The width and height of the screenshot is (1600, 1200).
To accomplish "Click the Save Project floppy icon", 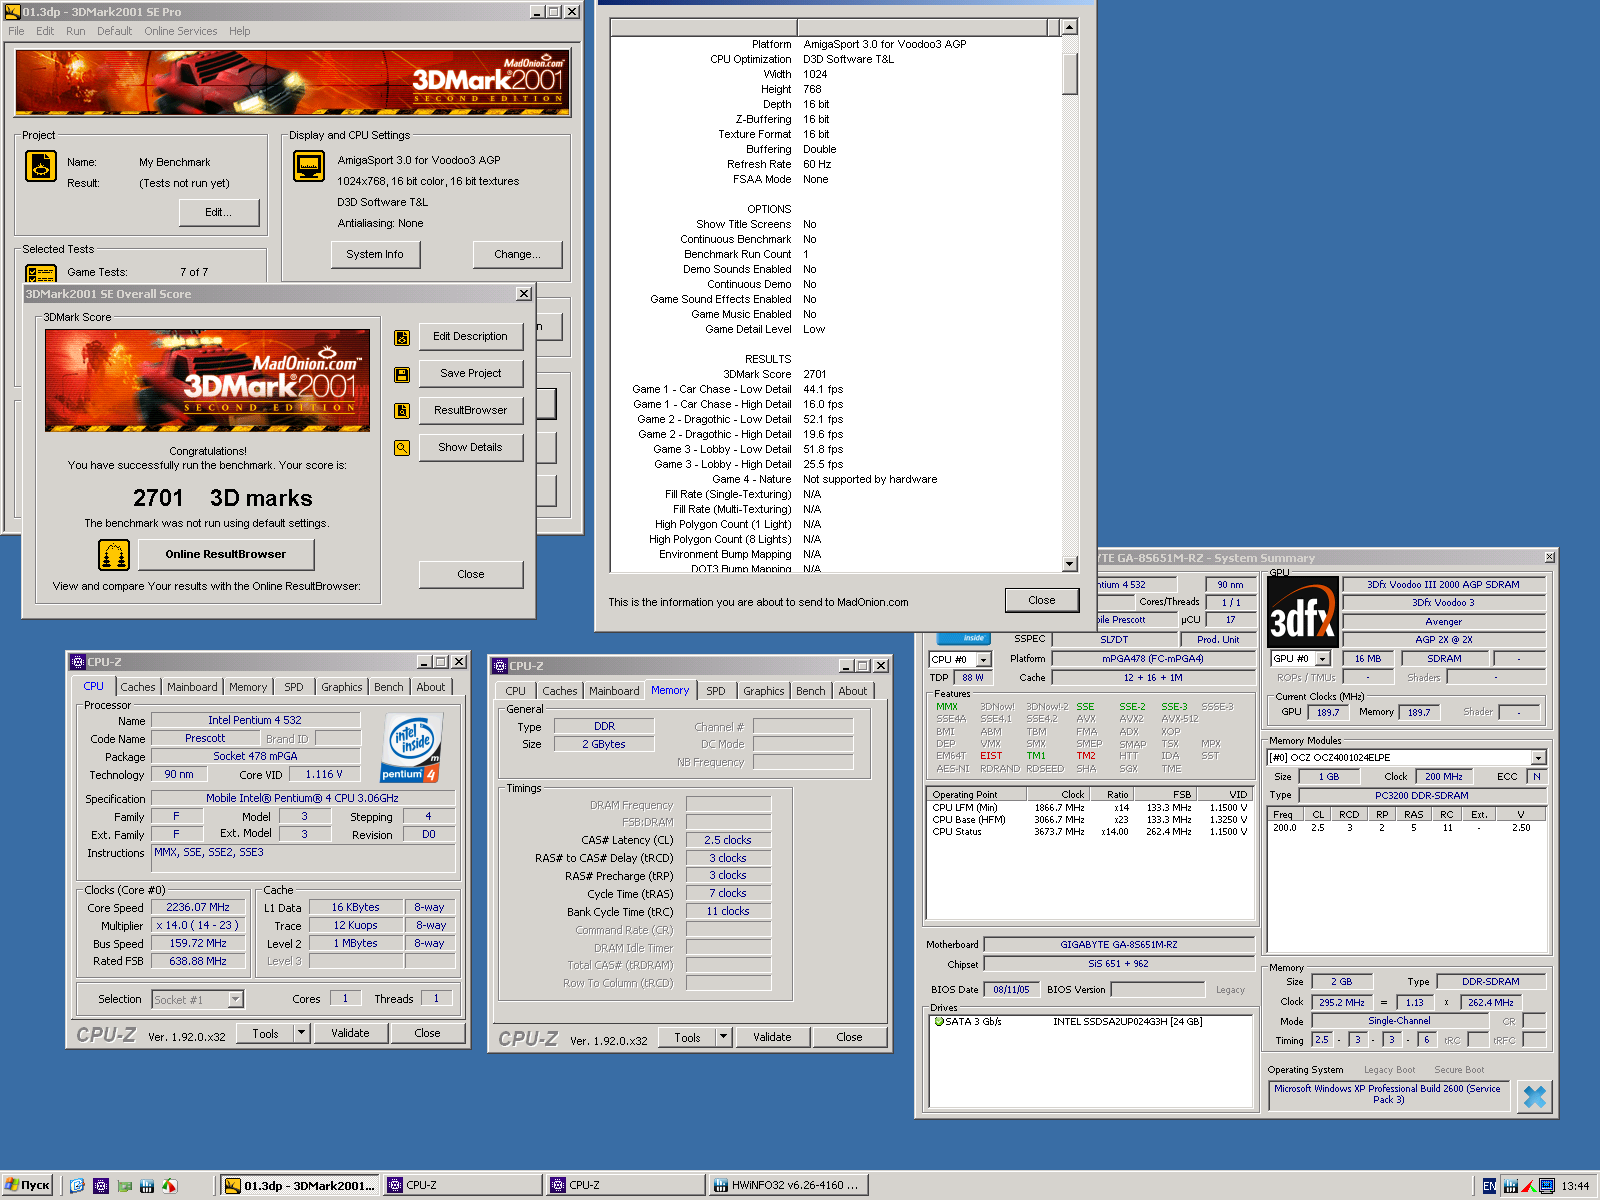I will pos(402,375).
